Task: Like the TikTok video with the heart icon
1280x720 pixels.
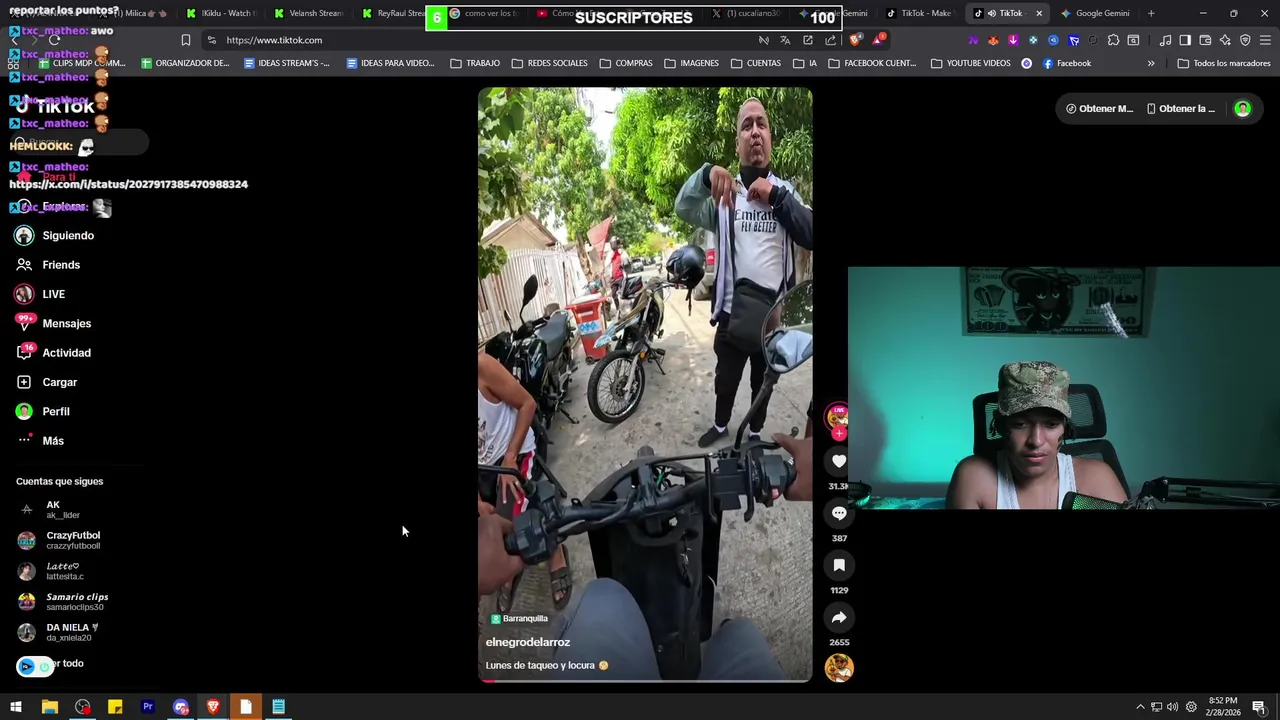Action: pos(839,461)
